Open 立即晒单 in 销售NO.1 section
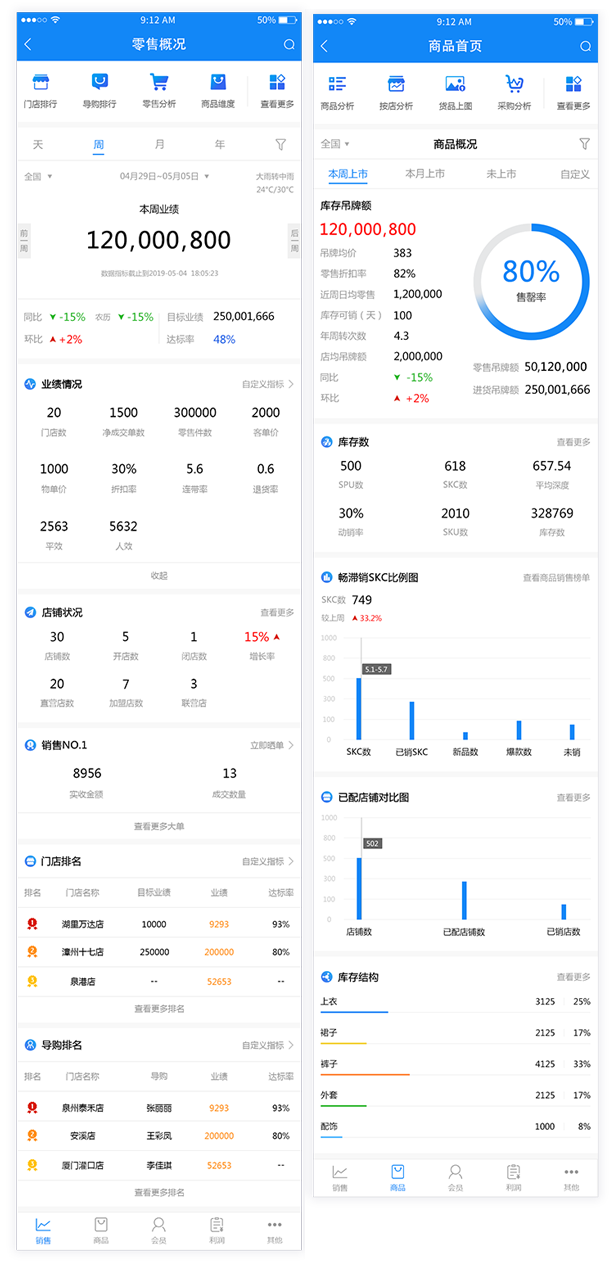The height and width of the screenshot is (1268, 614). pos(272,745)
